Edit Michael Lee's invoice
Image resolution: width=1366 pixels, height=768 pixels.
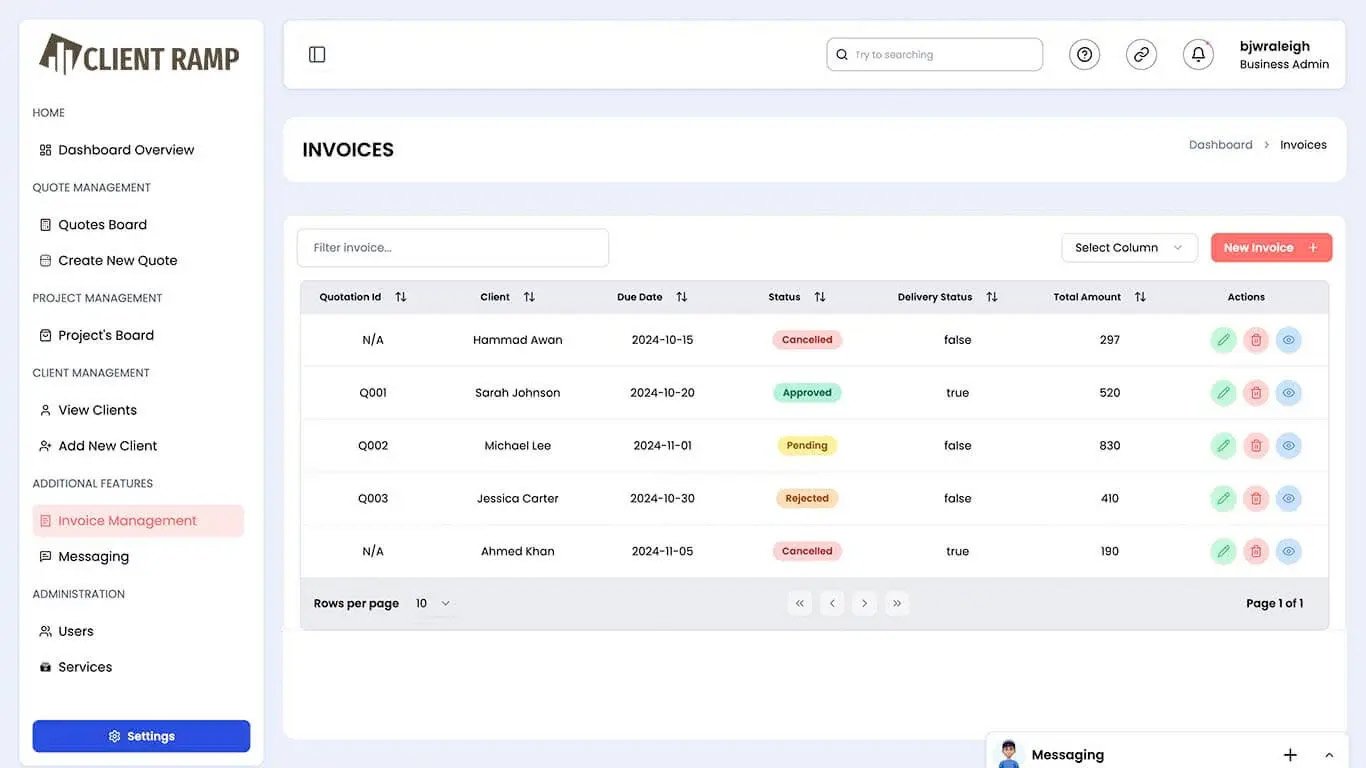(1223, 446)
